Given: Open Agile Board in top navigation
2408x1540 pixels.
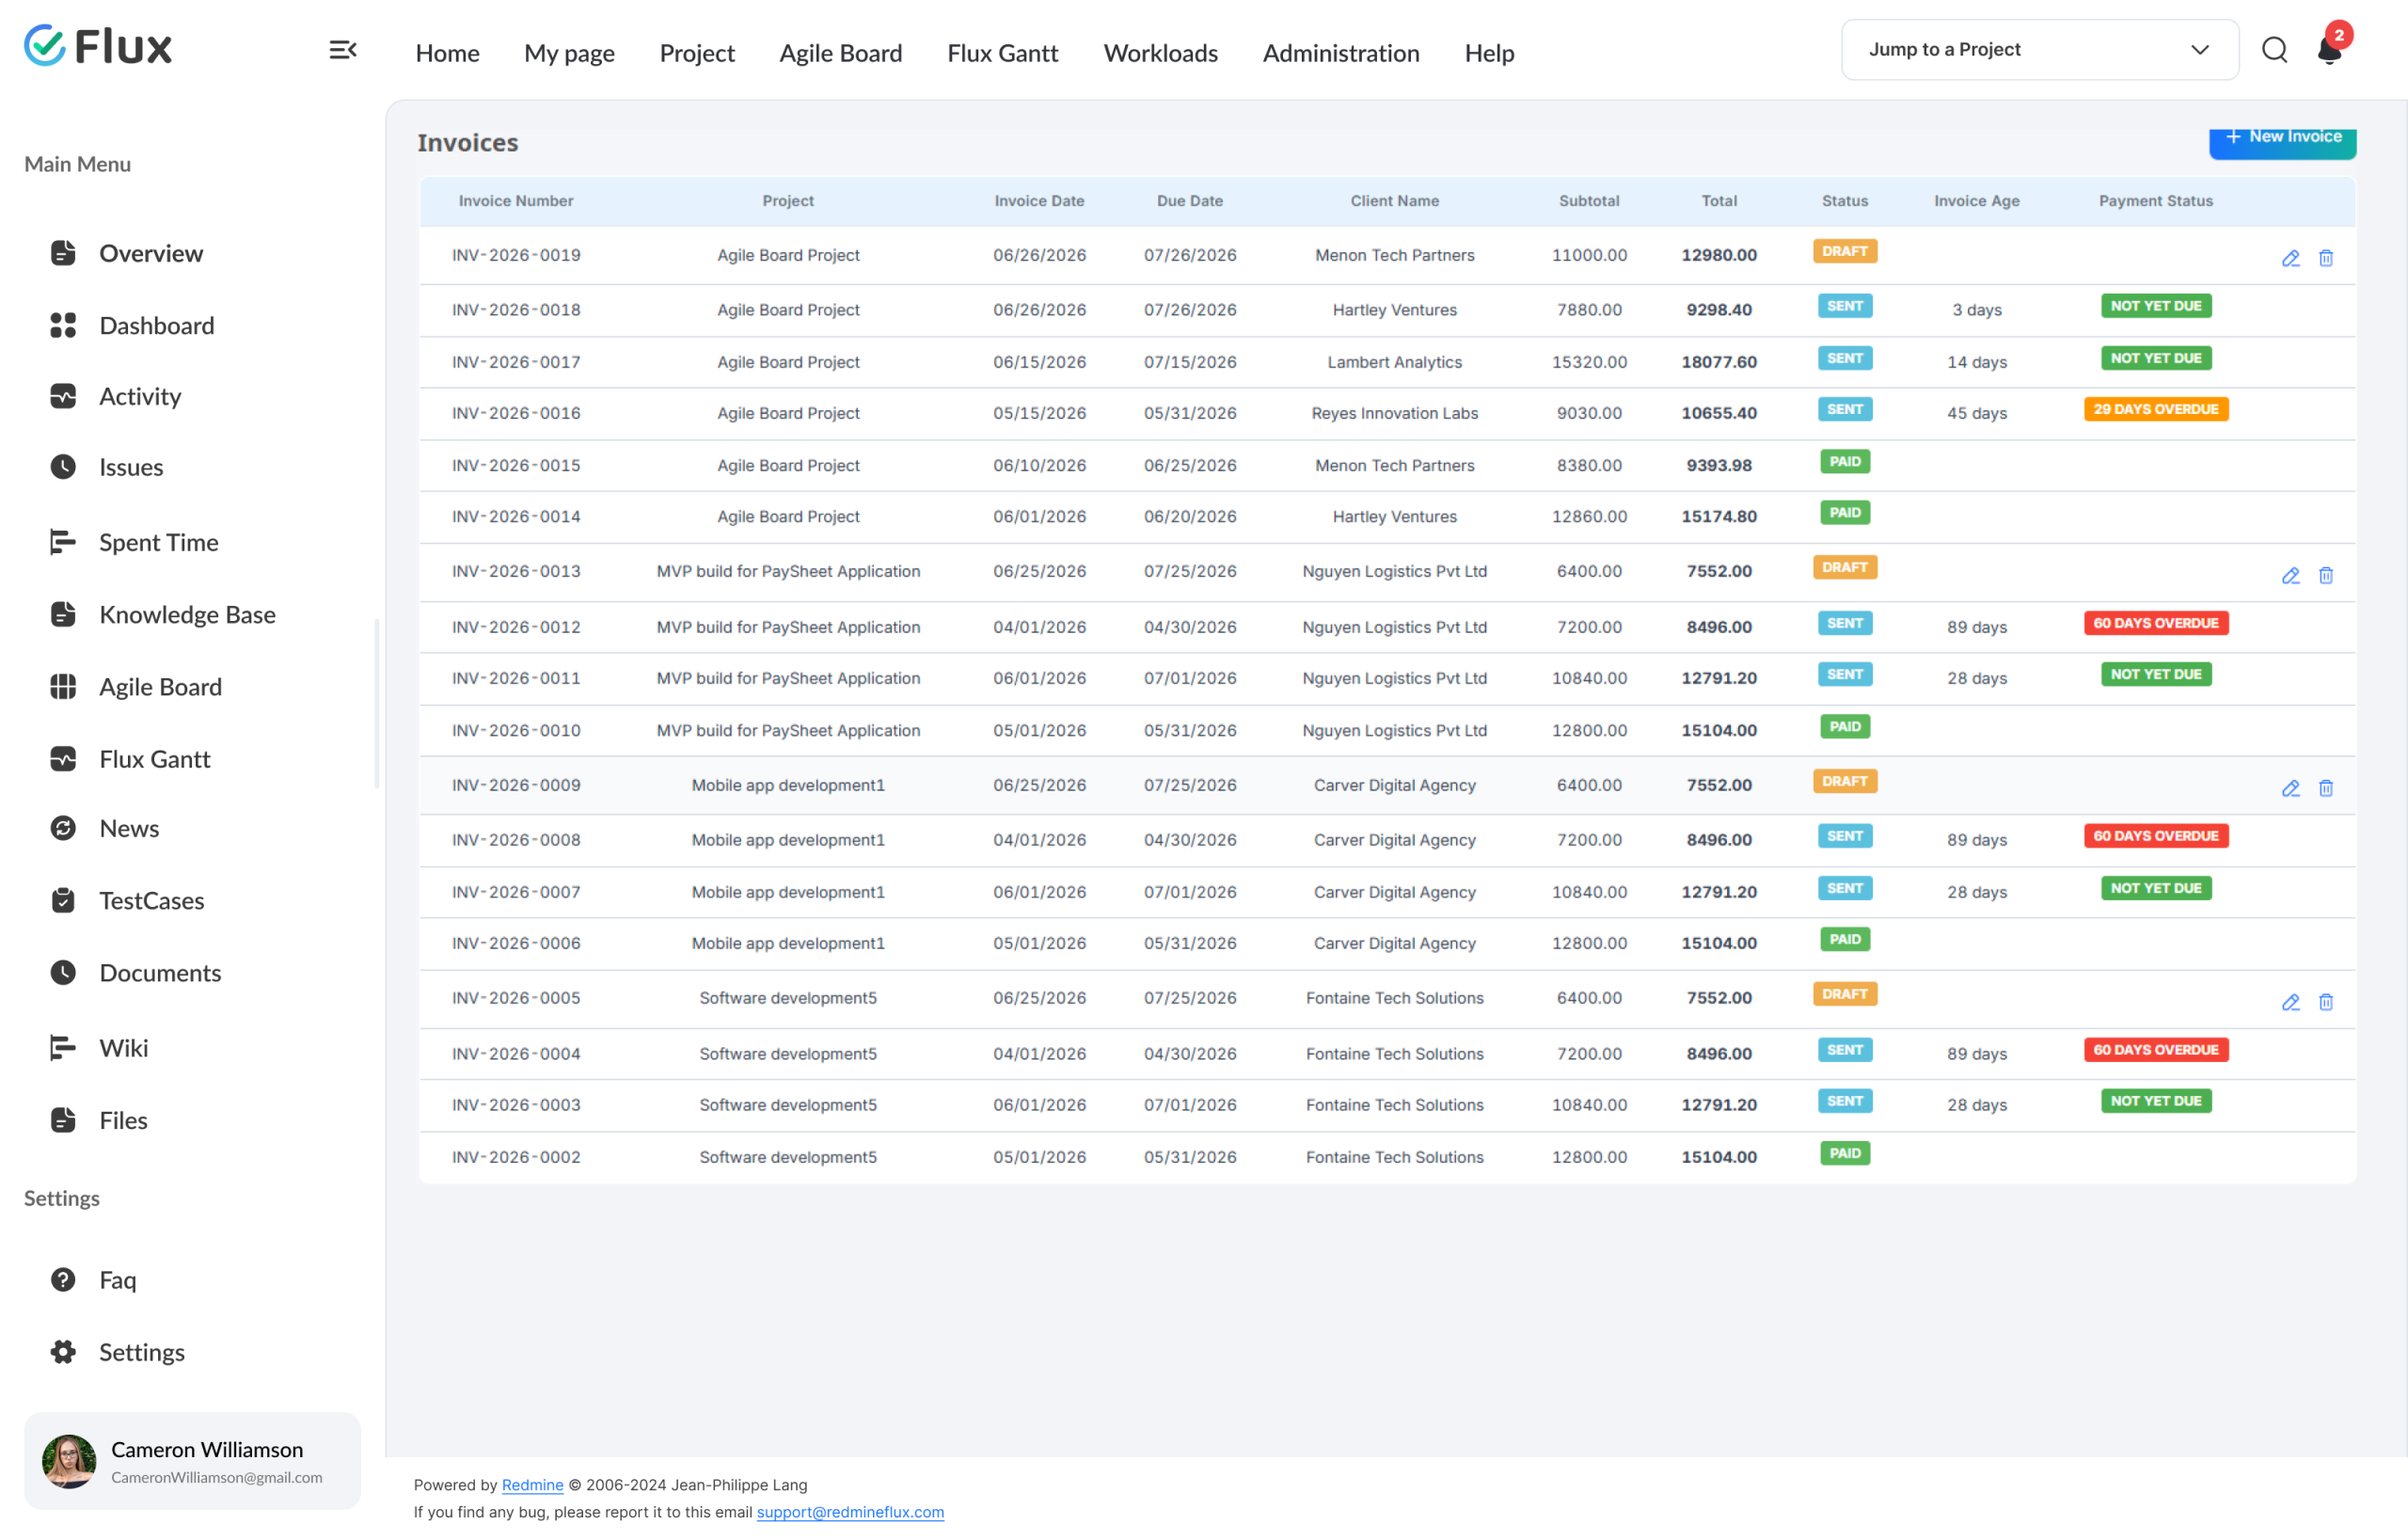Looking at the screenshot, I should coord(841,53).
